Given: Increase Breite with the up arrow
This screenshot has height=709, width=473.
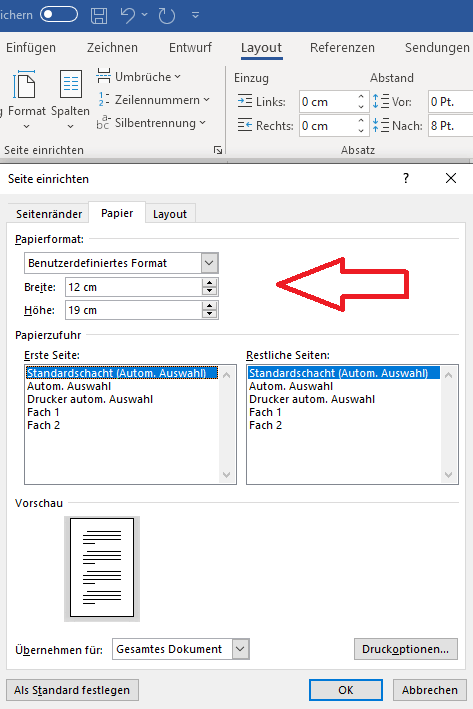Looking at the screenshot, I should coord(209,283).
